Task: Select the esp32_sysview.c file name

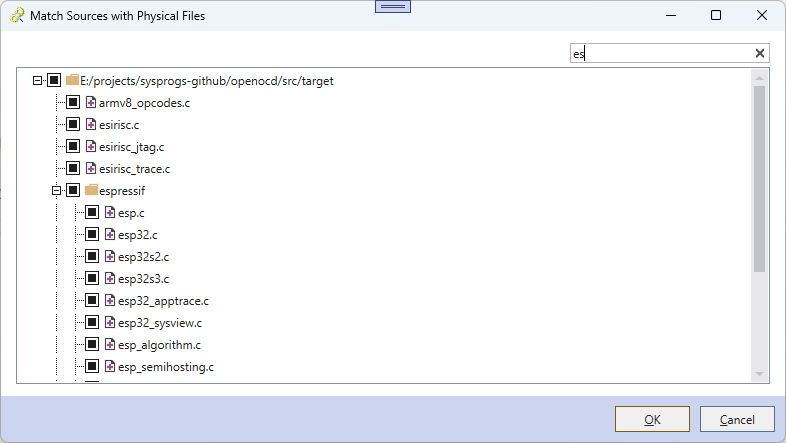Action: tap(160, 323)
